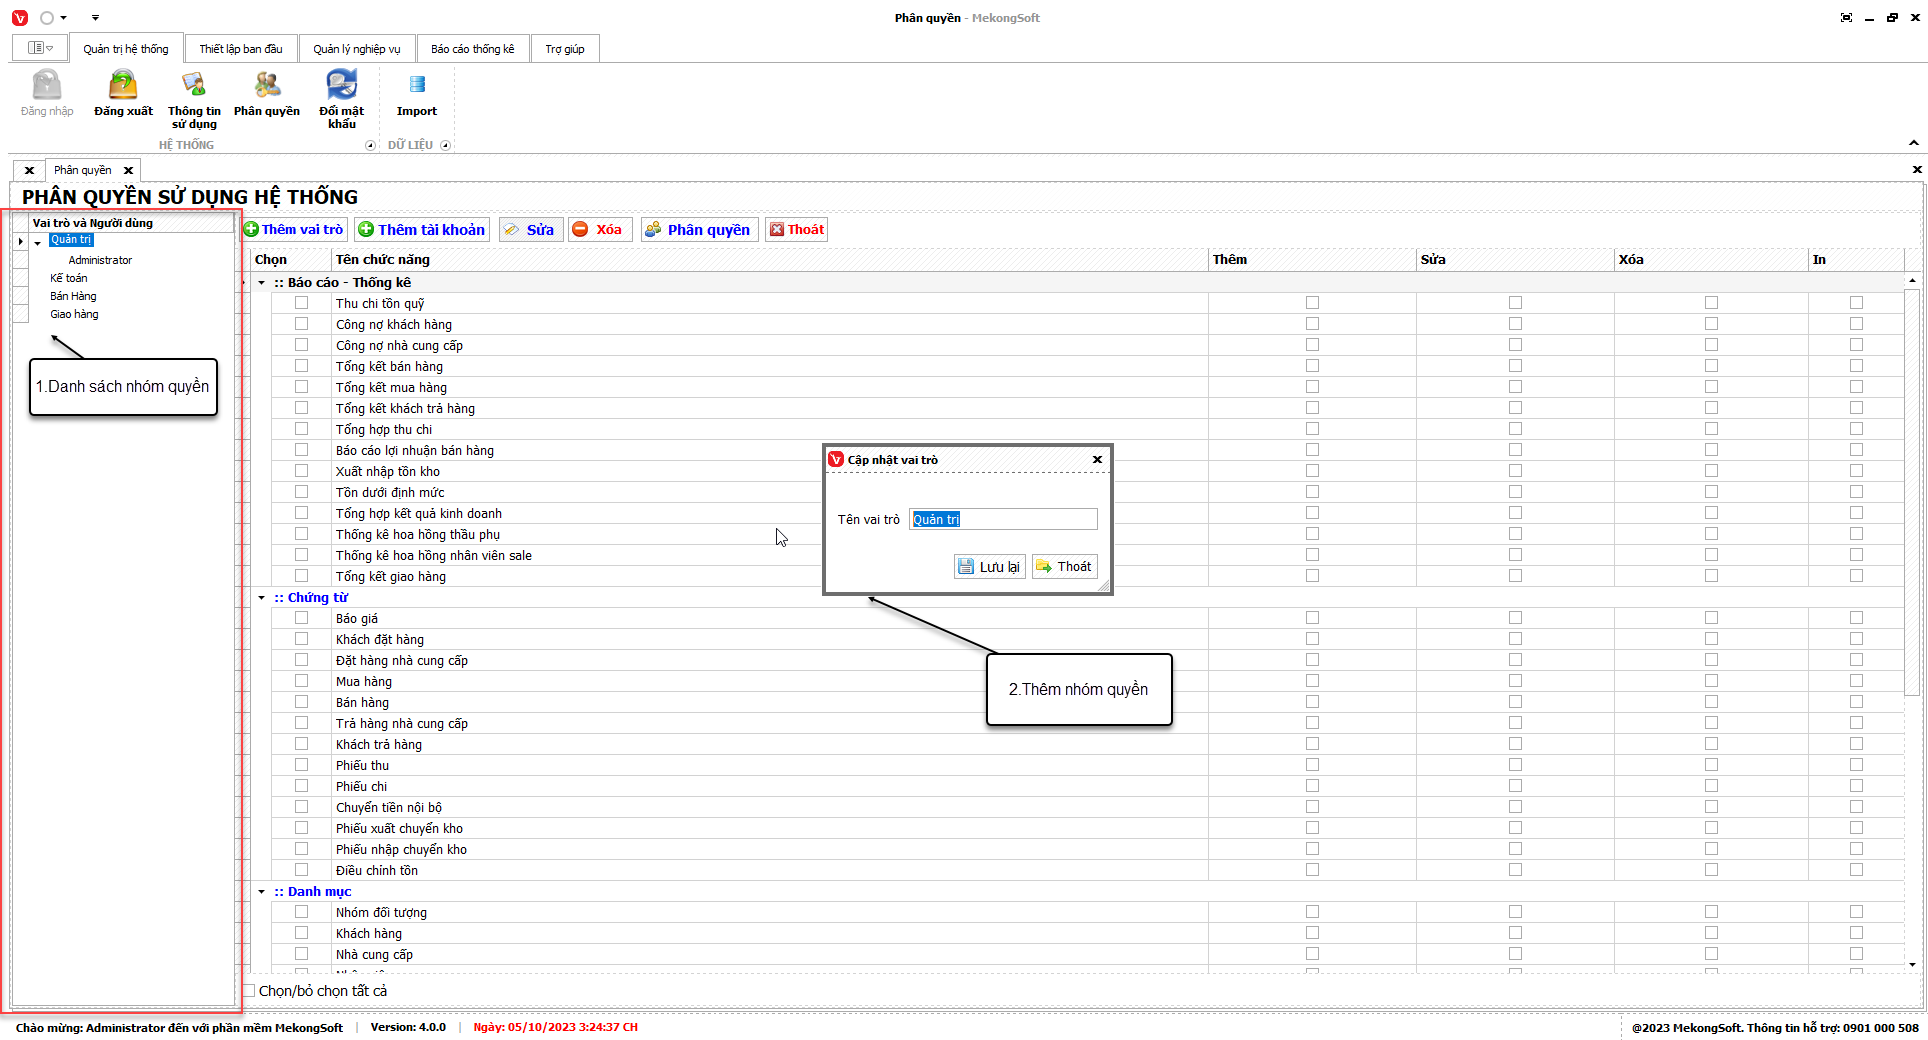
Task: Click the Tên chức năng column header
Action: (x=770, y=260)
